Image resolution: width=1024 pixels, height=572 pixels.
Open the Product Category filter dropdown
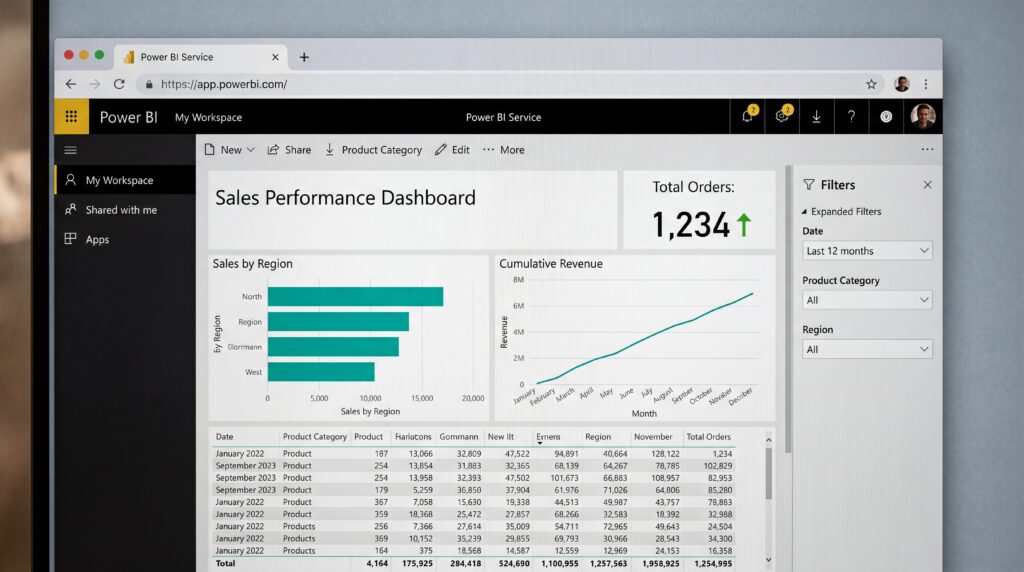point(867,300)
